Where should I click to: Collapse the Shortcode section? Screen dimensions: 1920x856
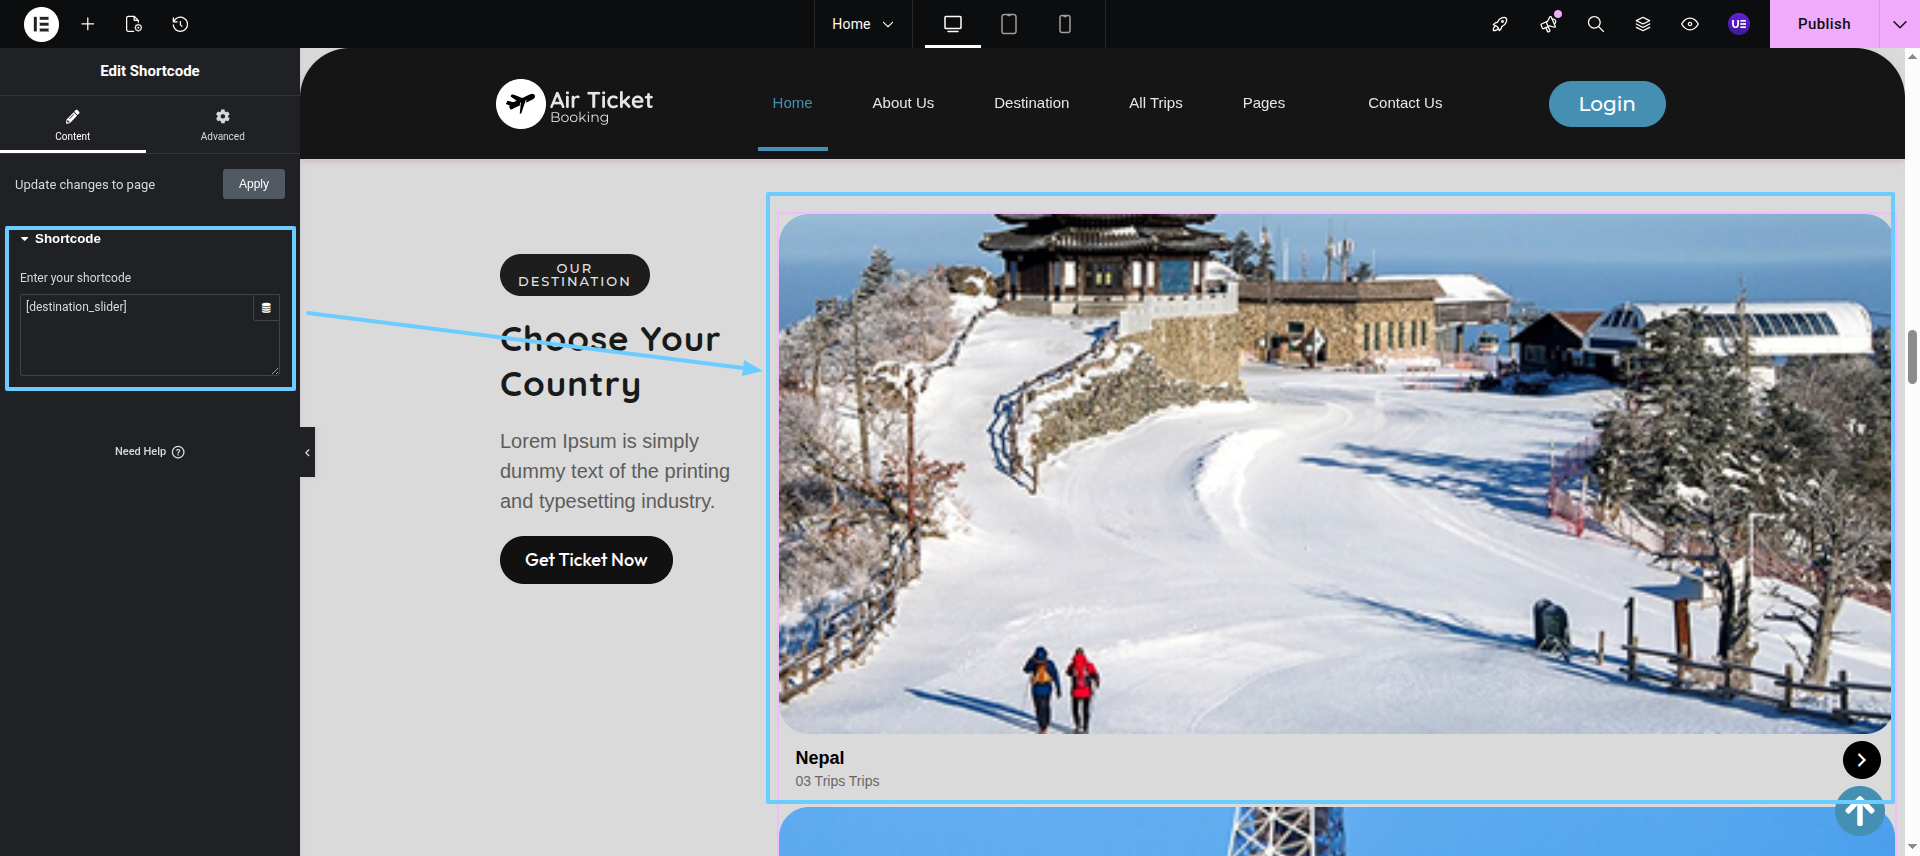coord(60,239)
